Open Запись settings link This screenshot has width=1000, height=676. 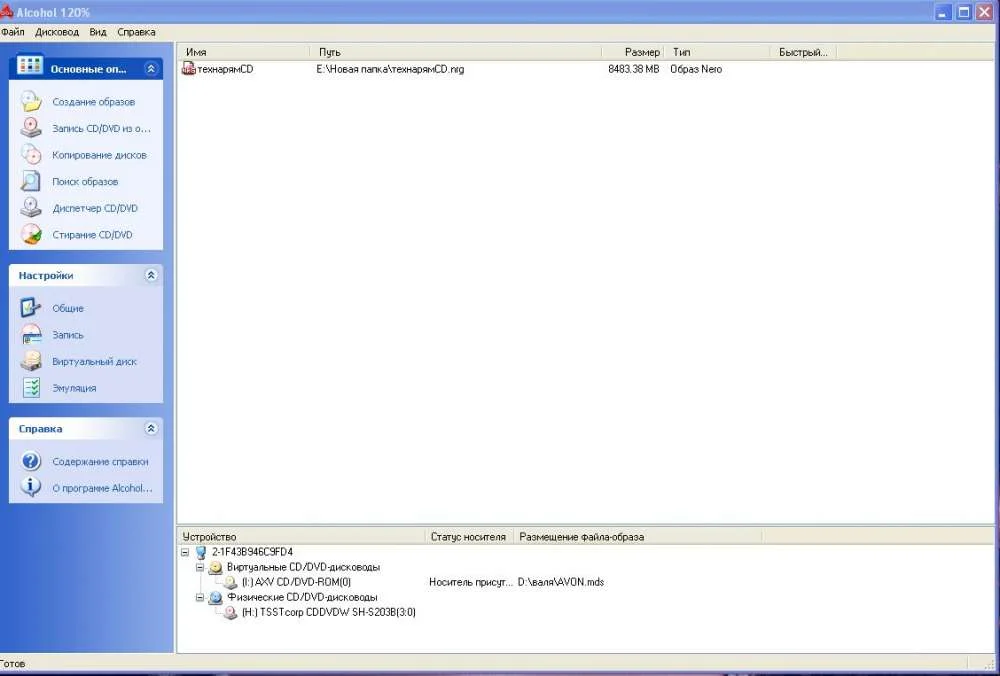[68, 335]
